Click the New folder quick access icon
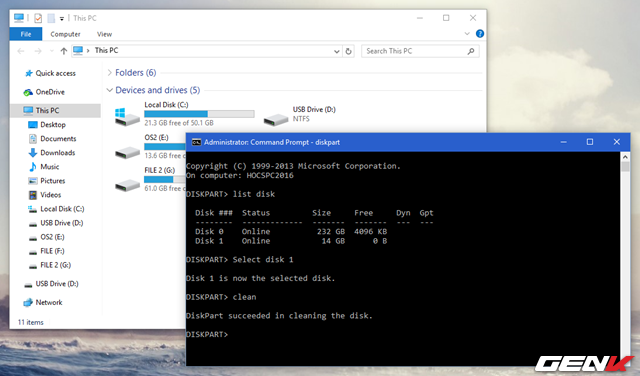 pyautogui.click(x=51, y=18)
